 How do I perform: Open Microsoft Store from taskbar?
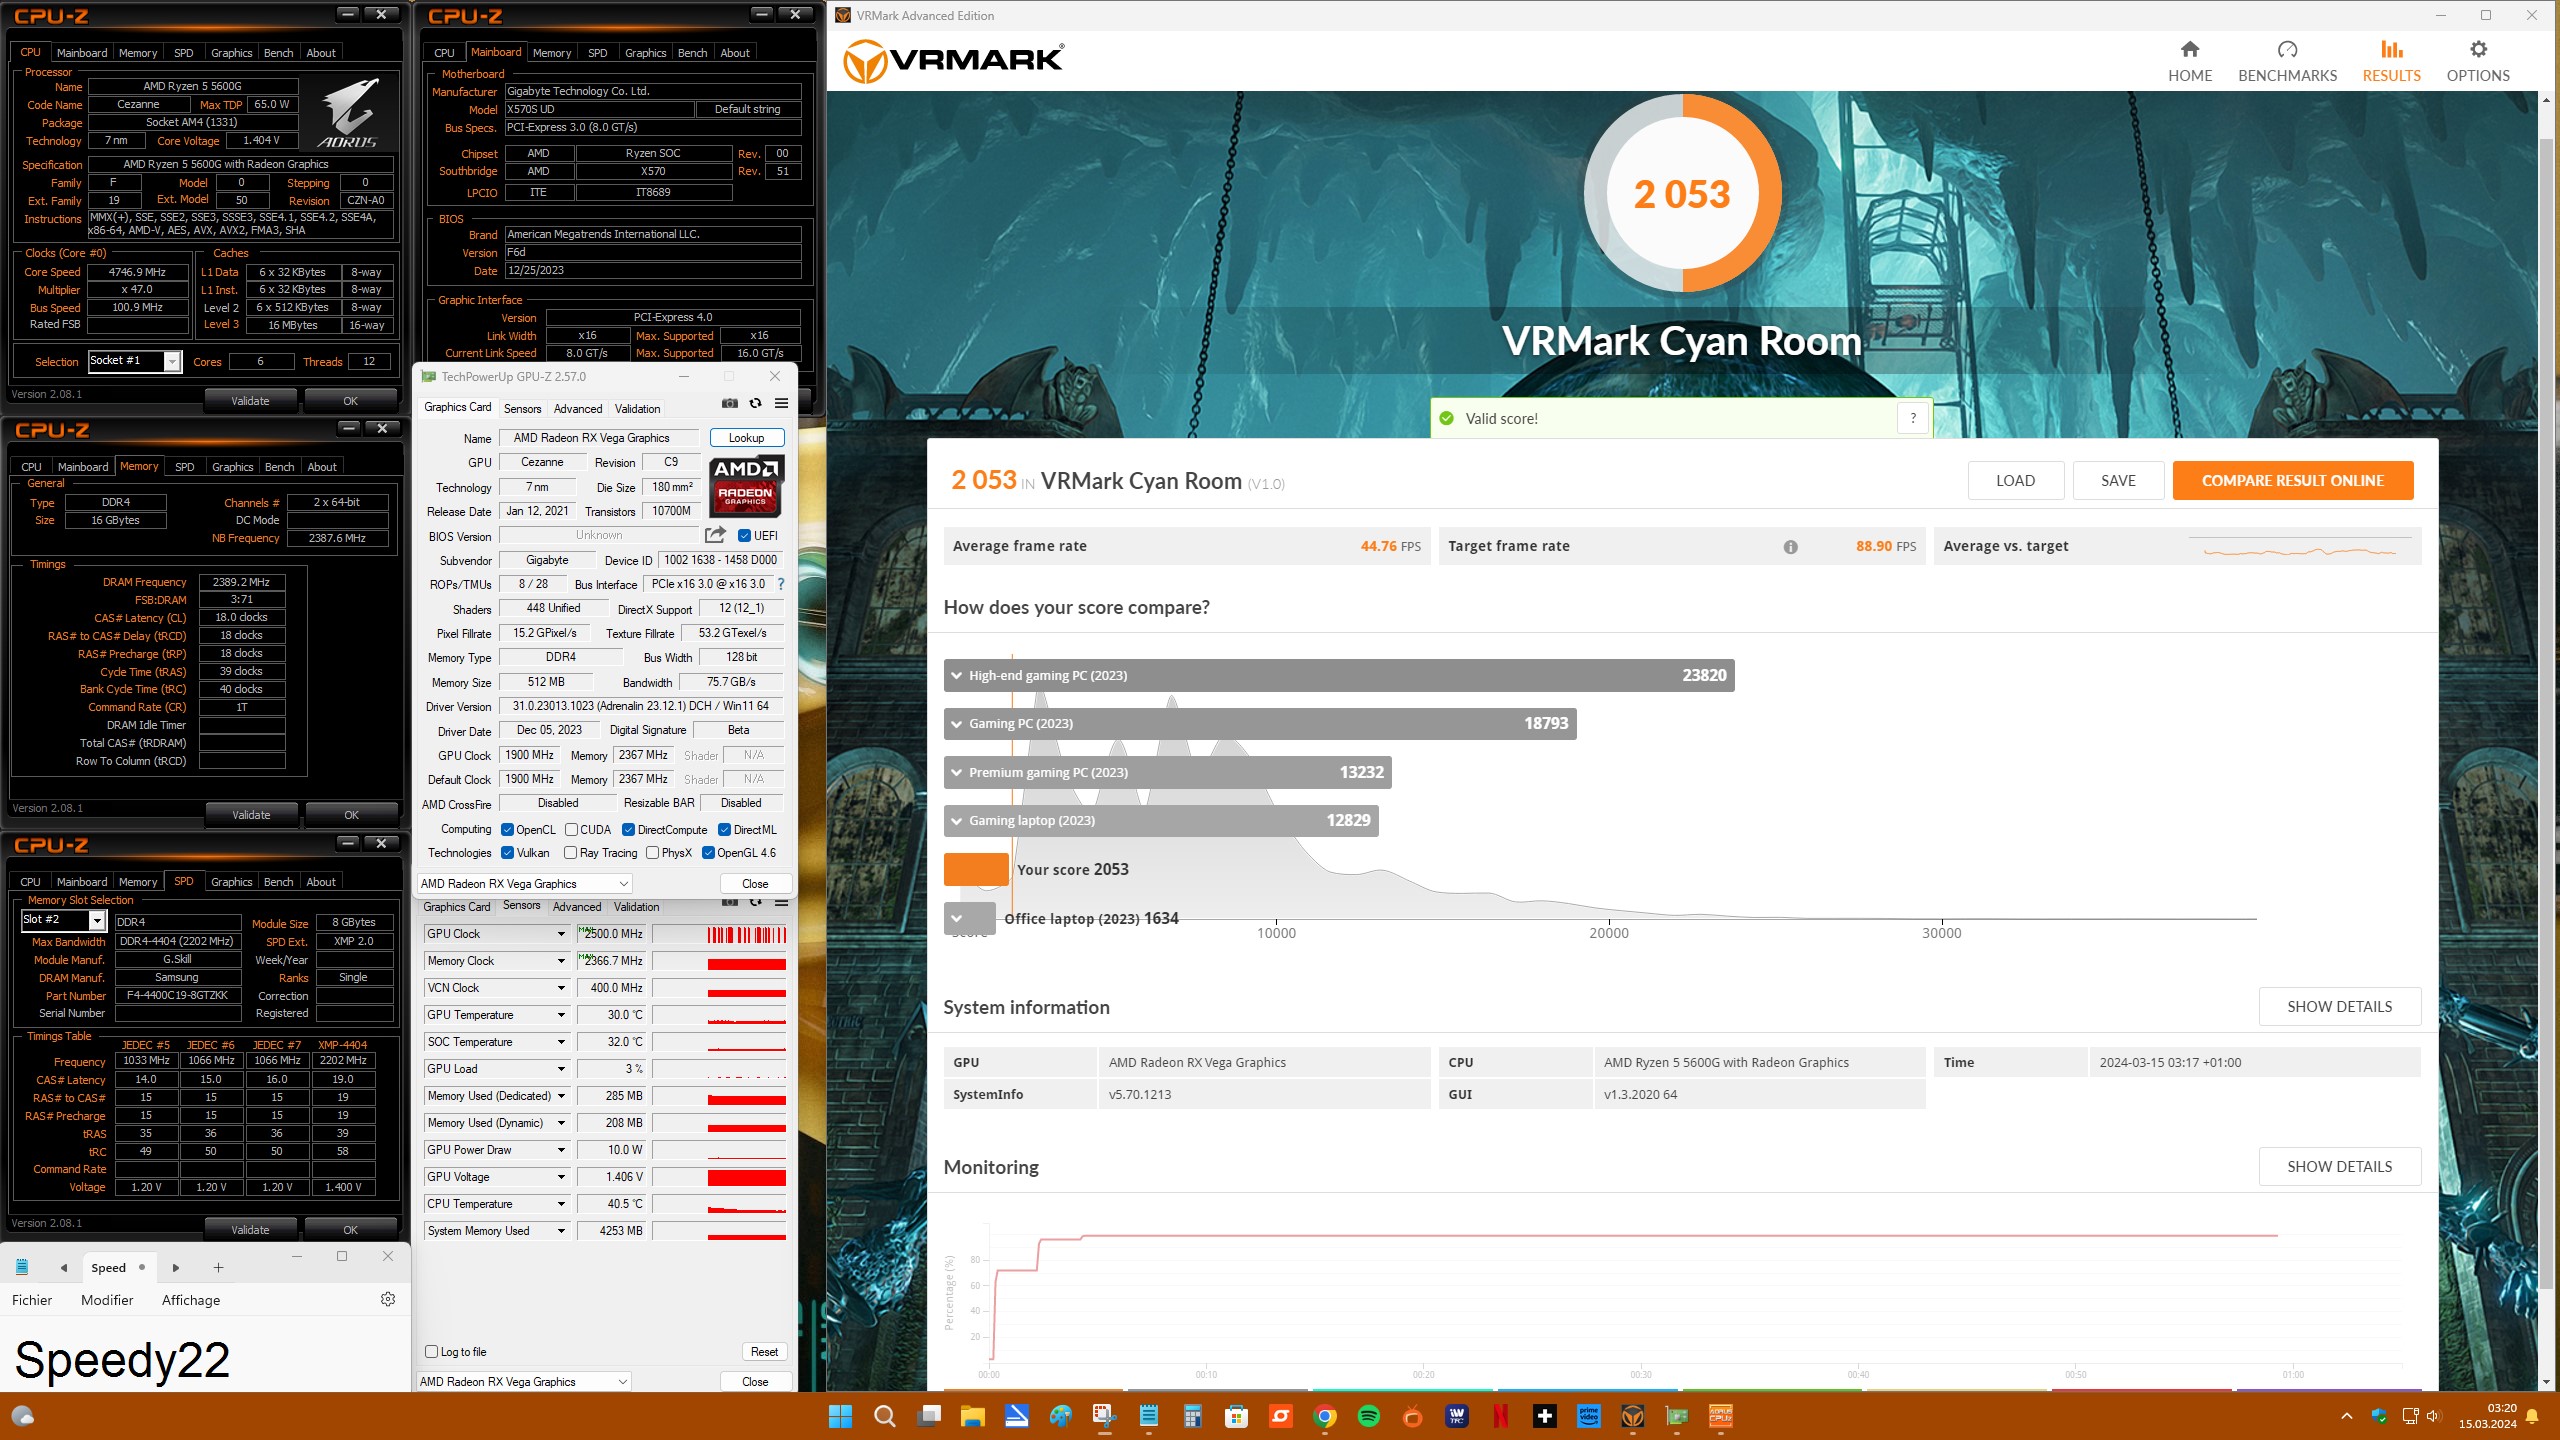tap(1237, 1416)
